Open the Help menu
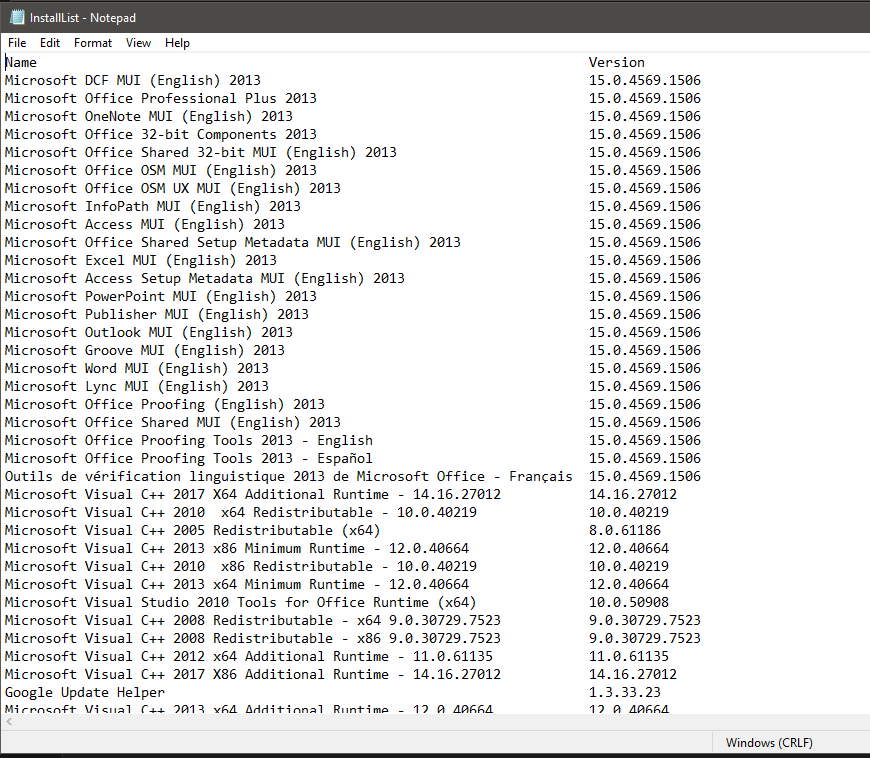This screenshot has width=870, height=758. coord(177,43)
